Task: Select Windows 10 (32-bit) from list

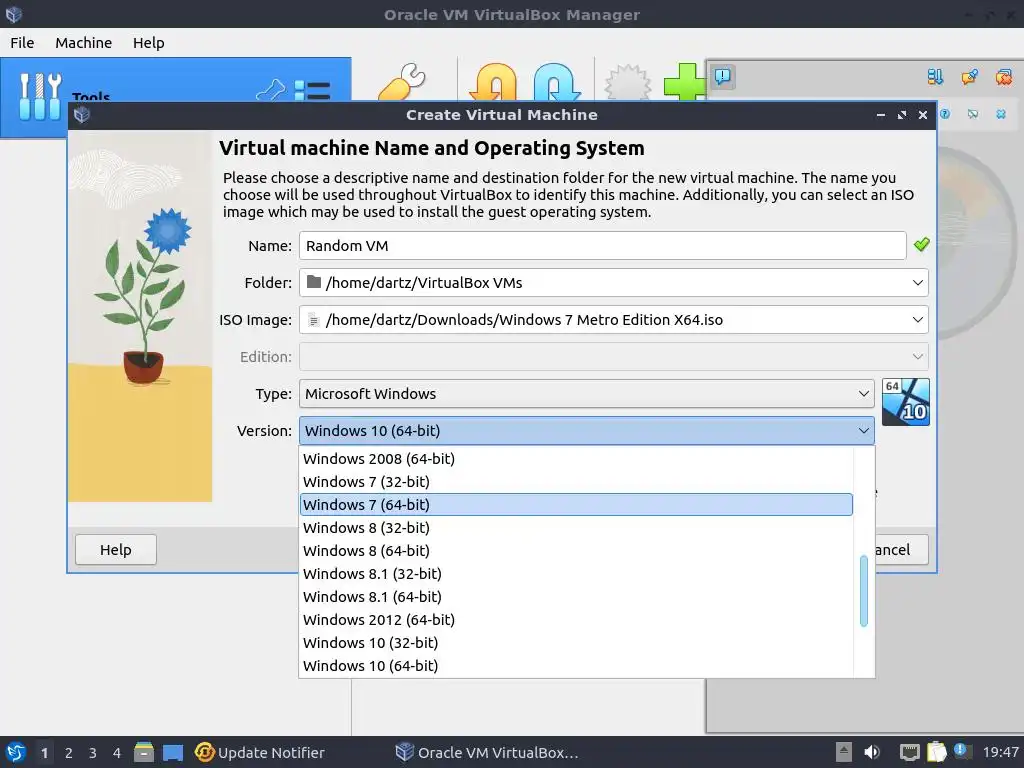Action: pyautogui.click(x=576, y=643)
